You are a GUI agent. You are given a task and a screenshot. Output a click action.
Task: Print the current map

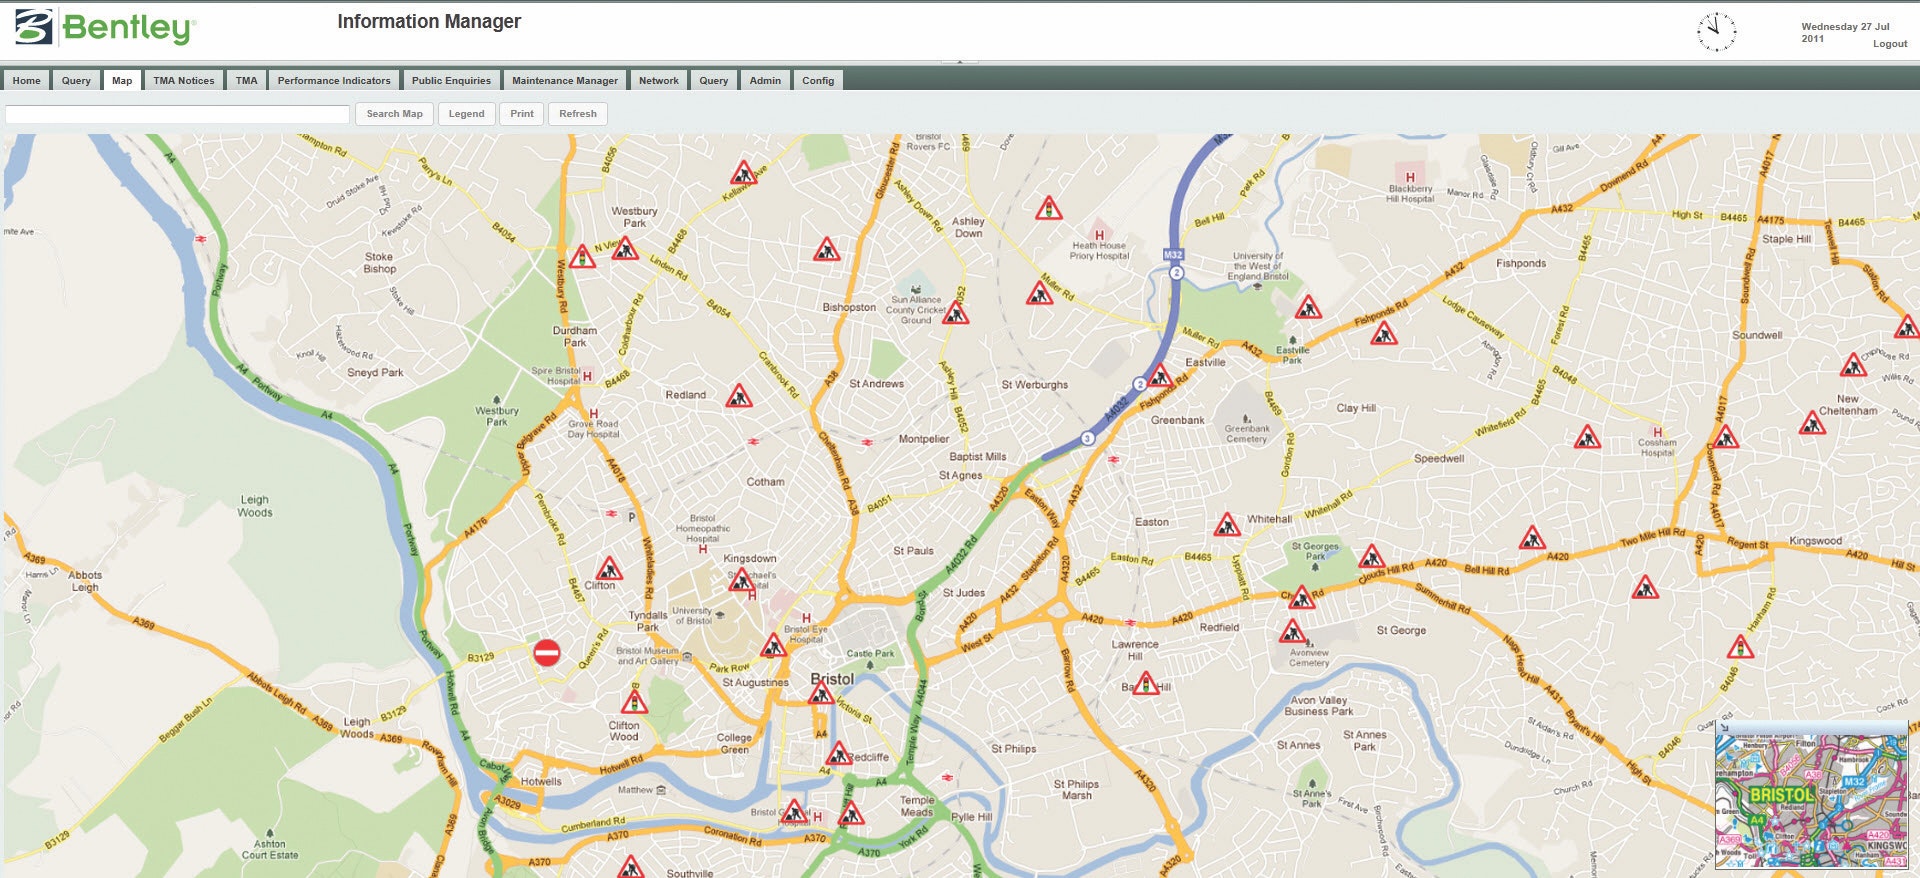point(522,114)
